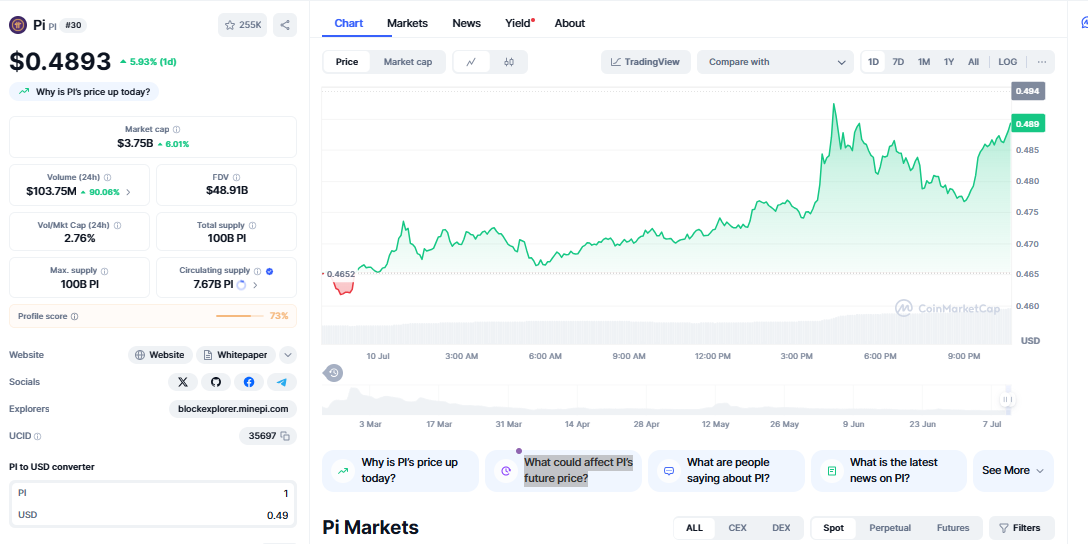This screenshot has width=1088, height=544.
Task: Click Total supply info icon
Action: click(x=252, y=226)
